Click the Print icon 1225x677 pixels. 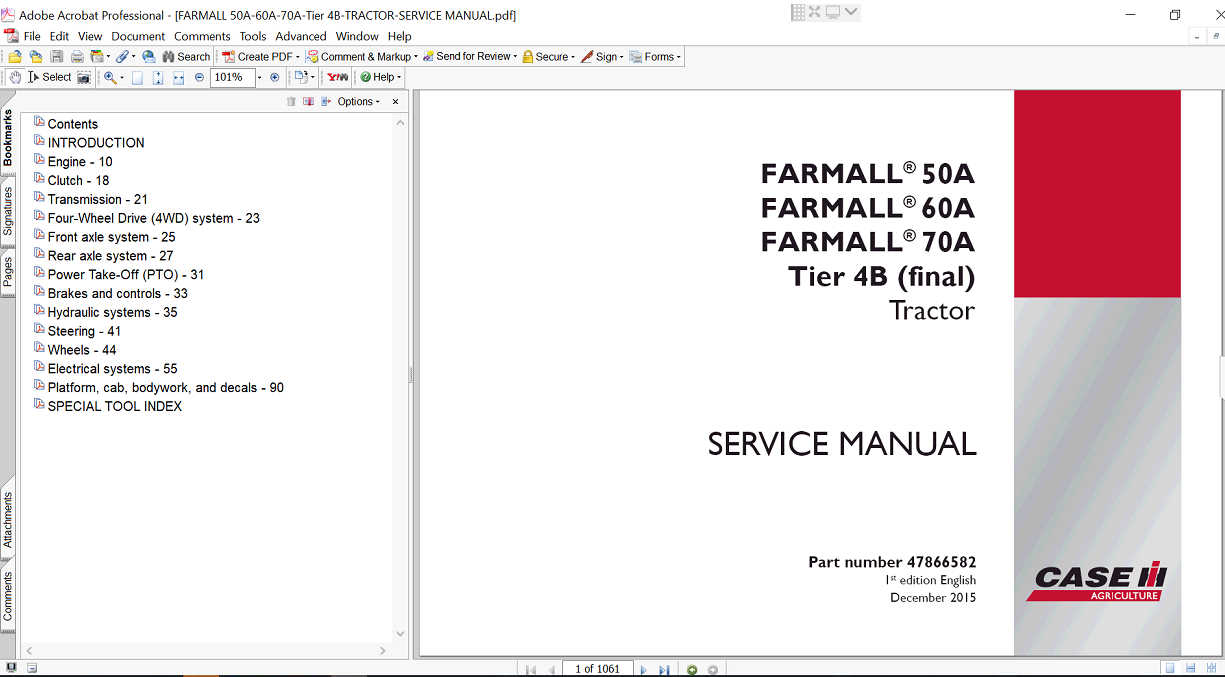78,56
